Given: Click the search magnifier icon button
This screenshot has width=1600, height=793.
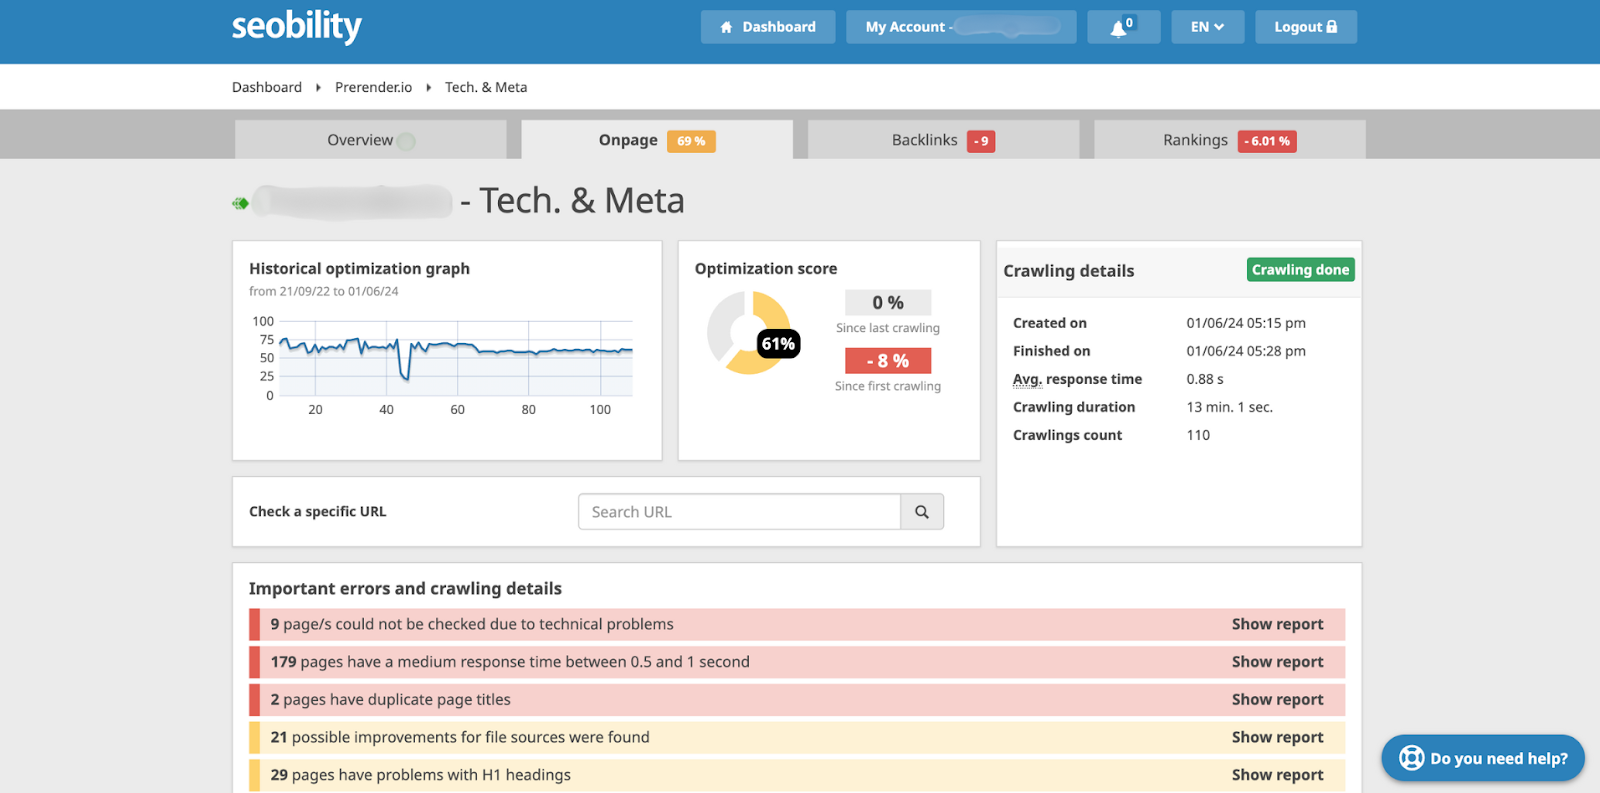Looking at the screenshot, I should pos(922,512).
